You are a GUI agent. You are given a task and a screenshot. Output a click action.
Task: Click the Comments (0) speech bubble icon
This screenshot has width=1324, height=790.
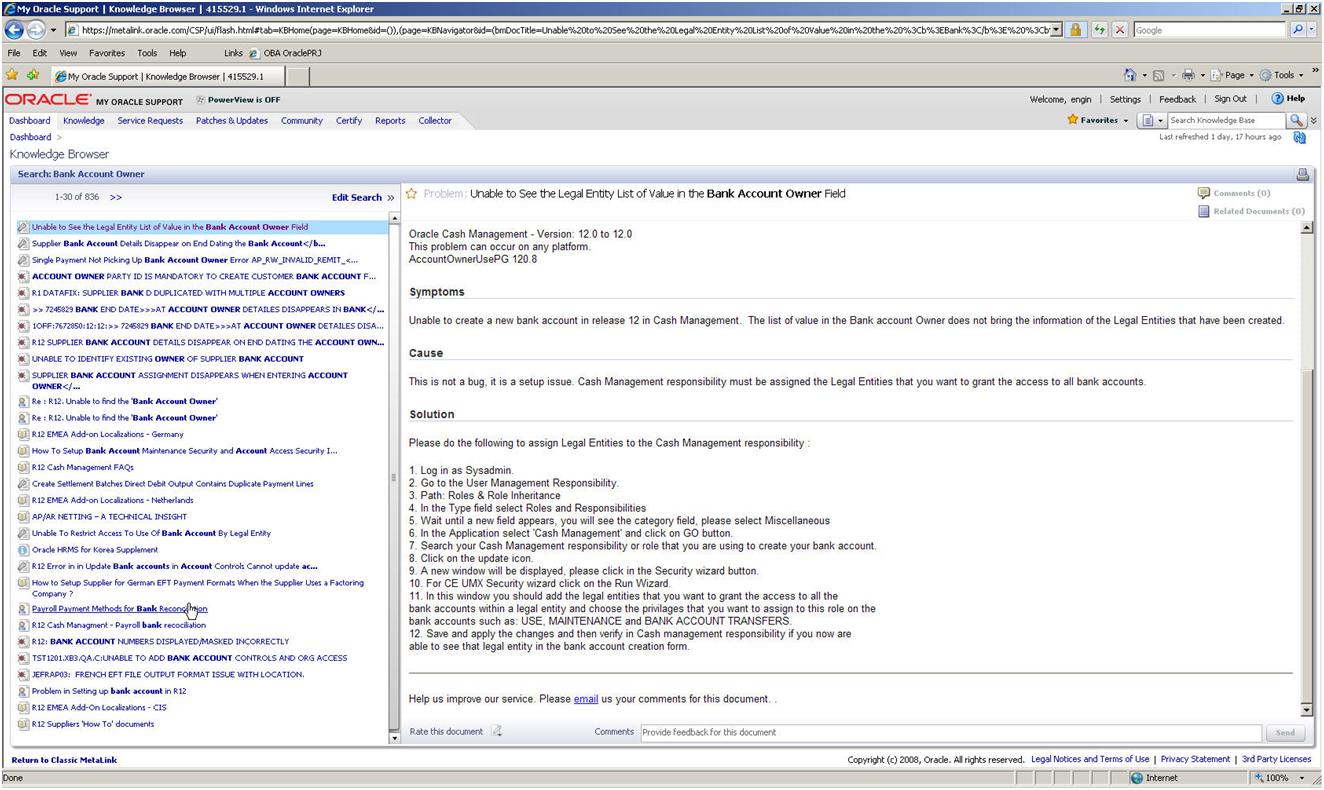pos(1204,193)
